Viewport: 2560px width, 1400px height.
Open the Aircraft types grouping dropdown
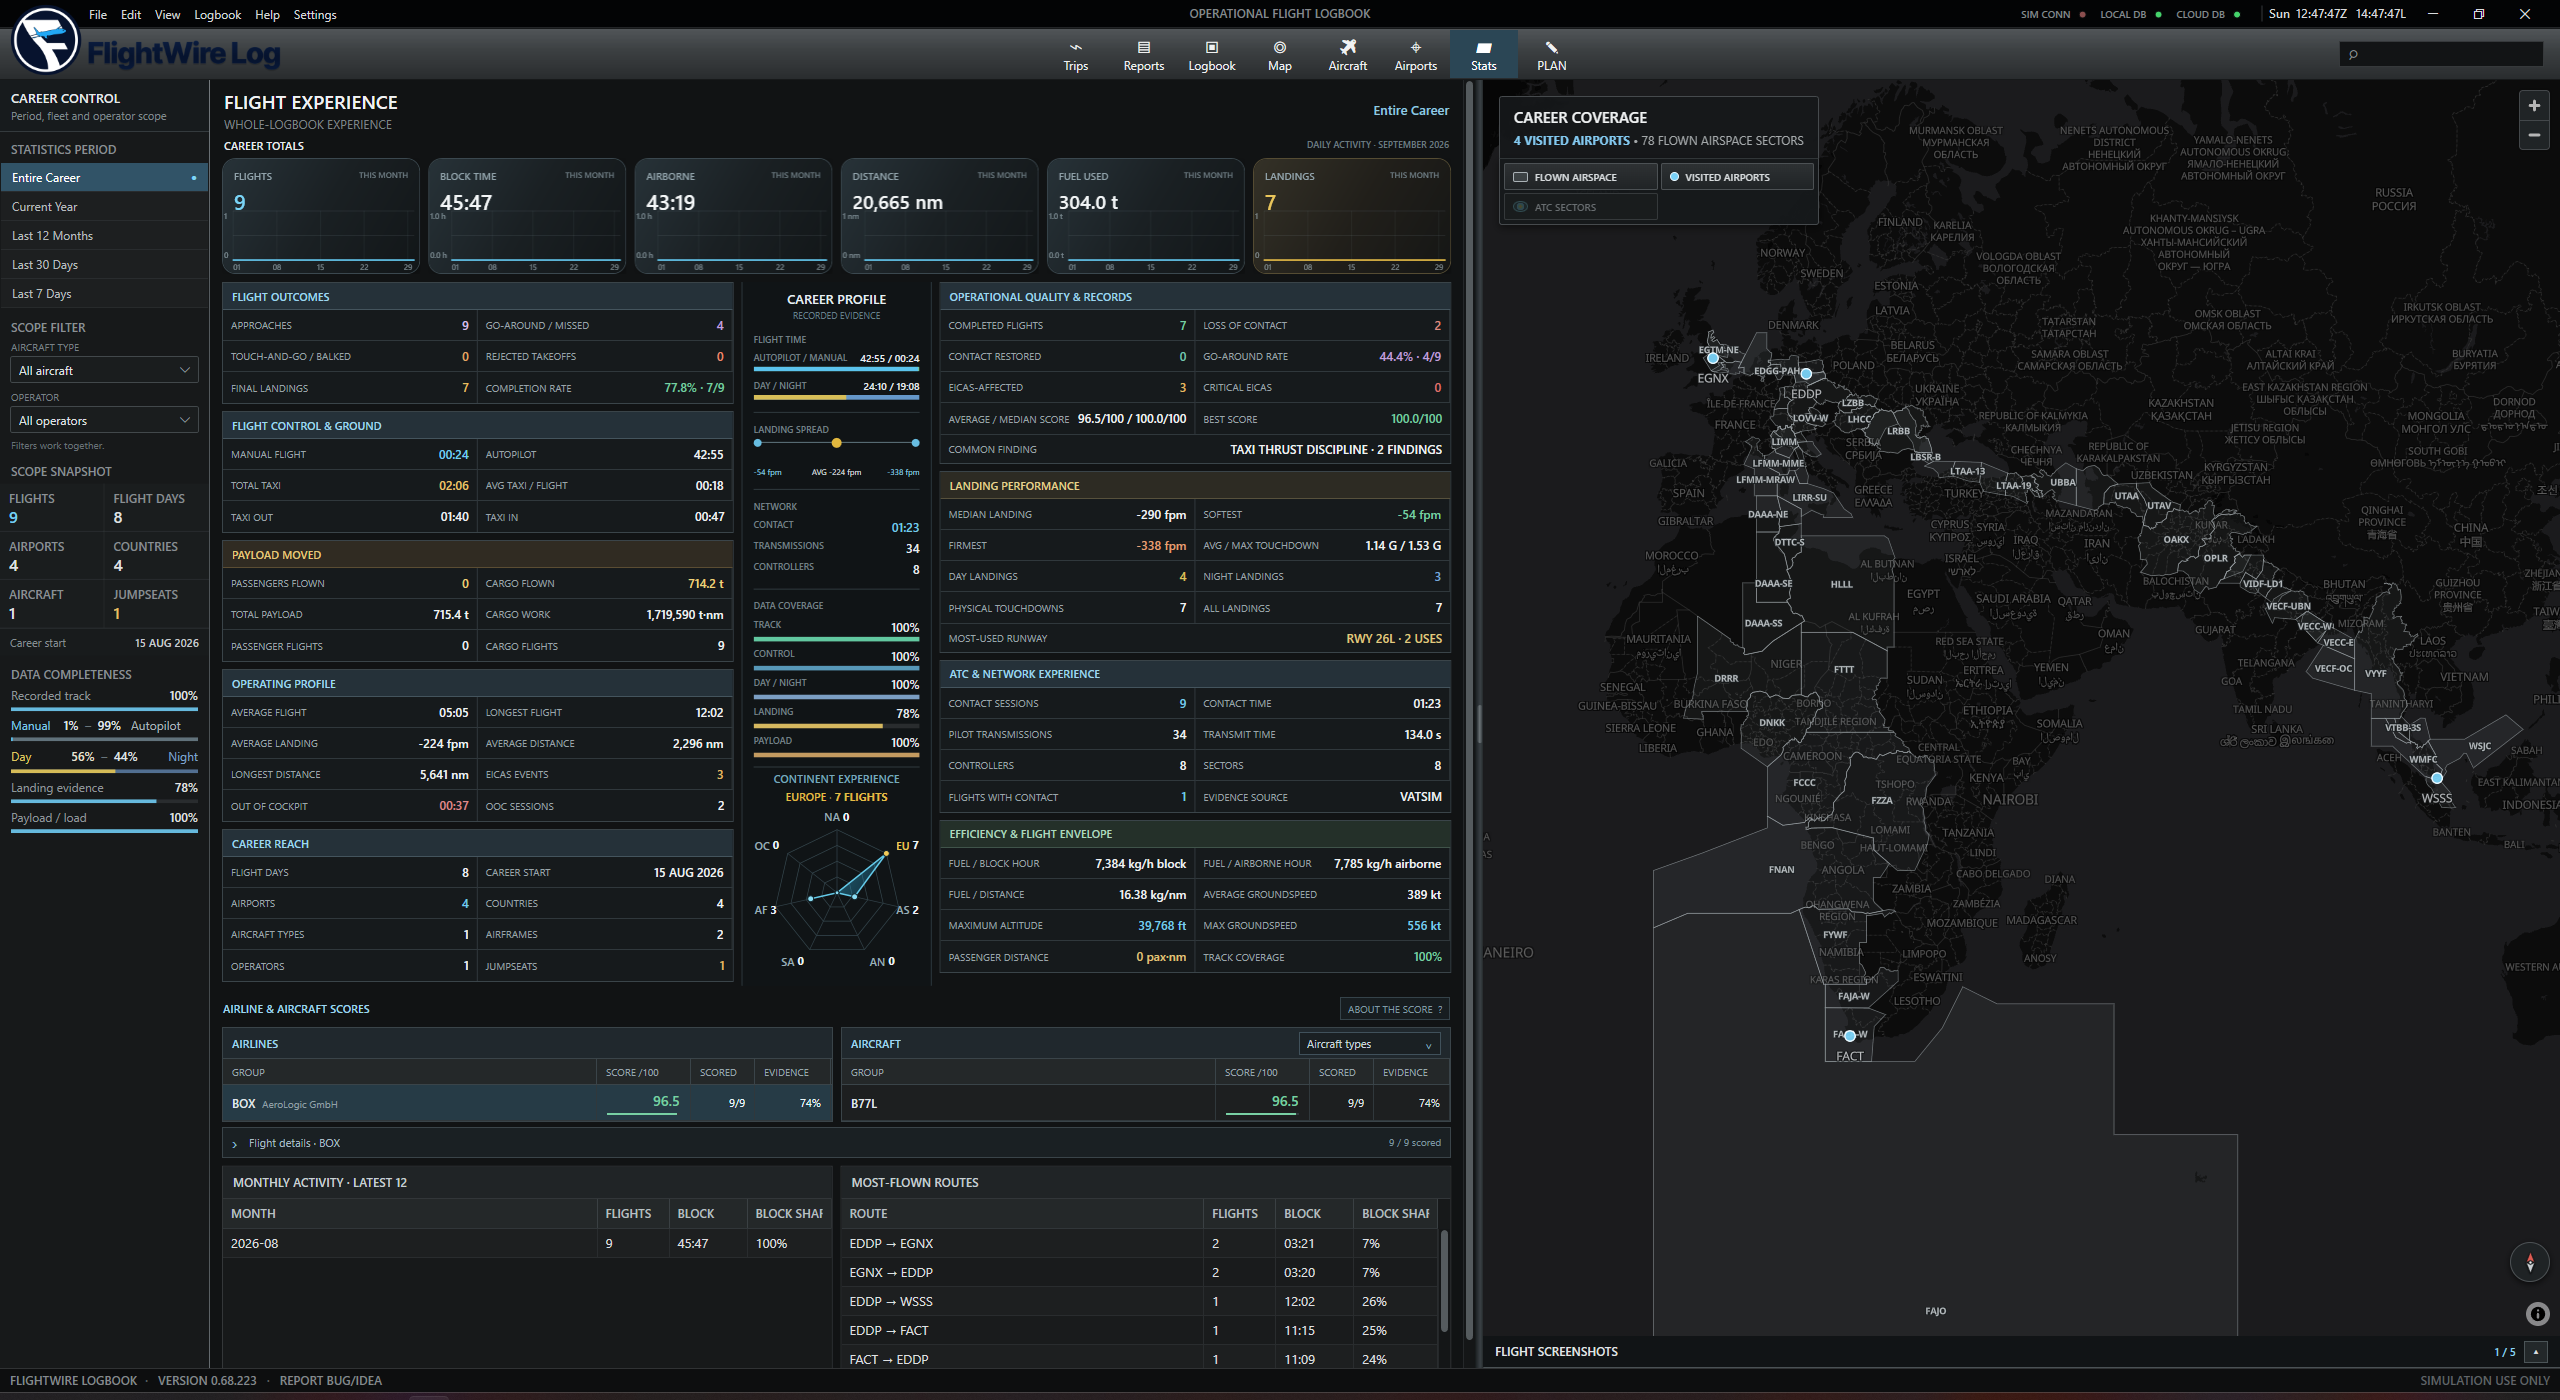tap(1368, 1044)
